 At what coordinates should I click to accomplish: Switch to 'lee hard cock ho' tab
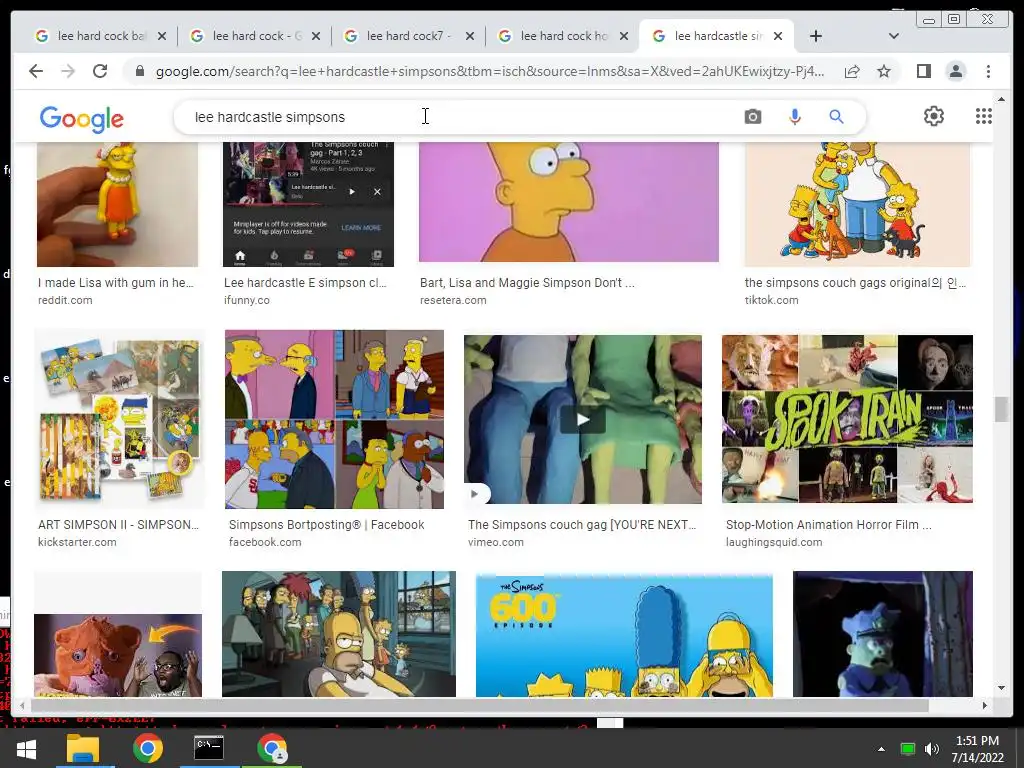tap(562, 36)
